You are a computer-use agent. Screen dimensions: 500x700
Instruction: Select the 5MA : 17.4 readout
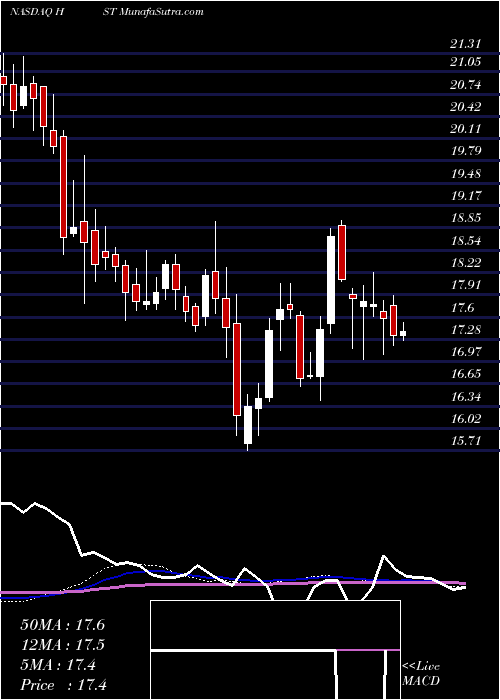(58, 665)
